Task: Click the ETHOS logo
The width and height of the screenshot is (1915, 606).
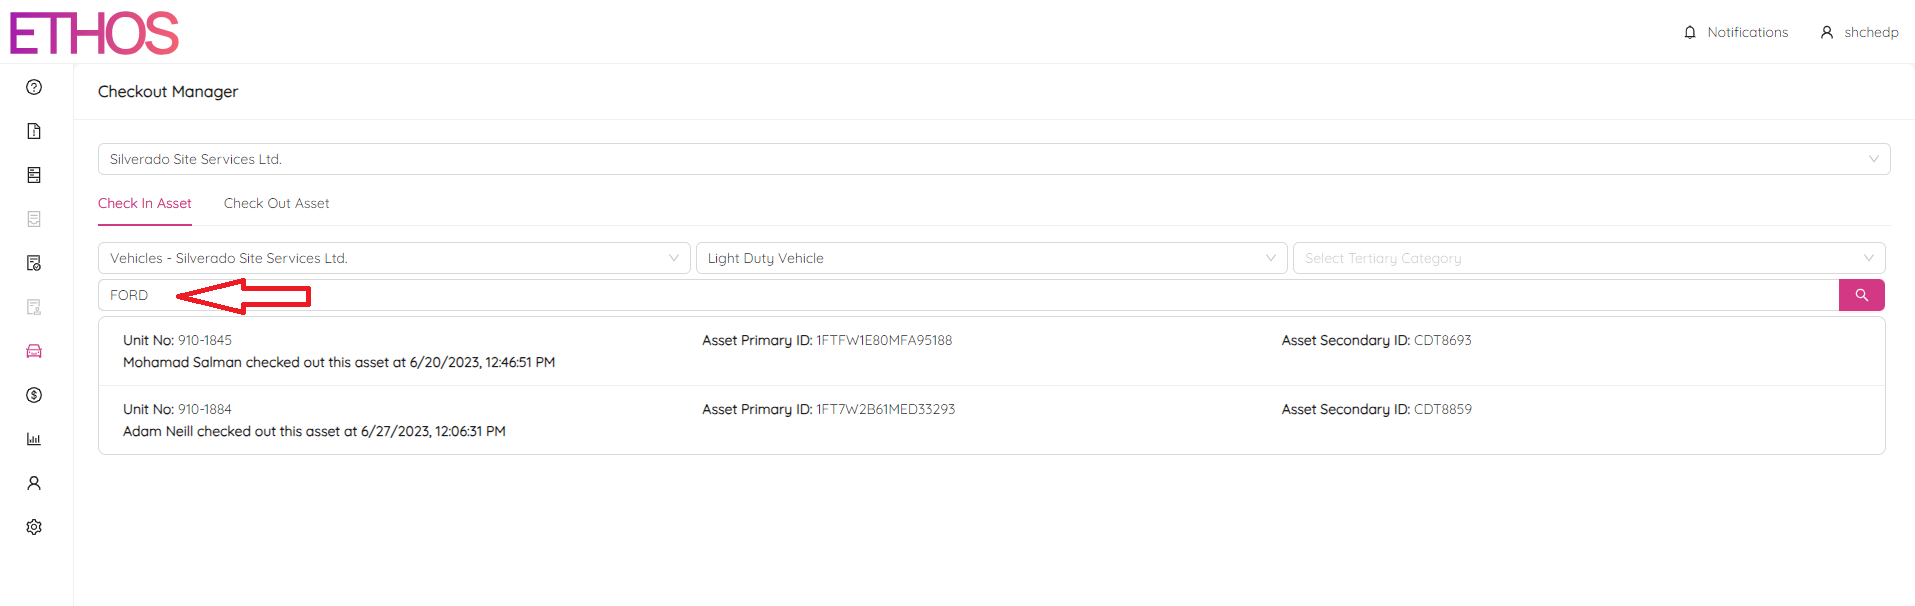Action: pyautogui.click(x=94, y=33)
